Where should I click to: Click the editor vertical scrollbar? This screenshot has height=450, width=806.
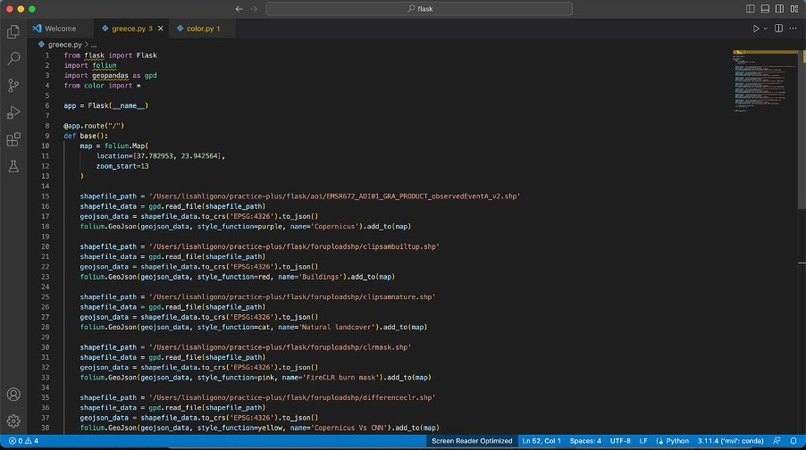point(802,129)
